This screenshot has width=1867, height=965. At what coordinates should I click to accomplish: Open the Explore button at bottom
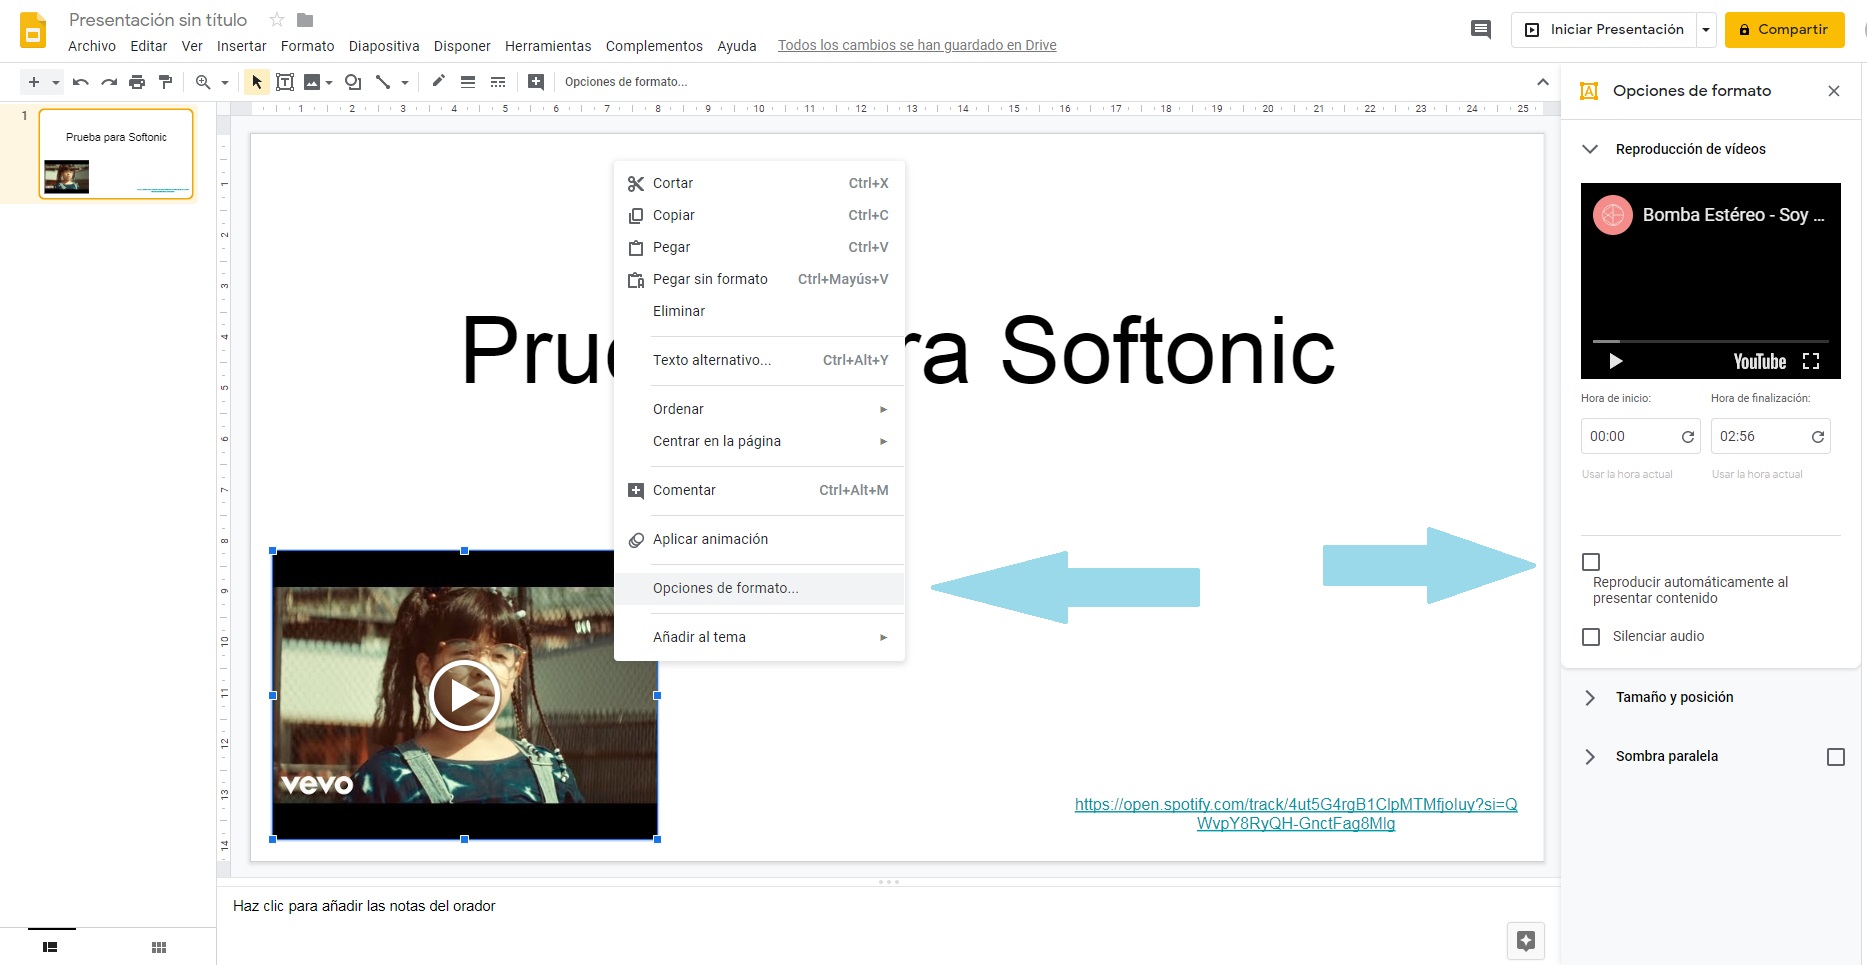tap(1526, 940)
